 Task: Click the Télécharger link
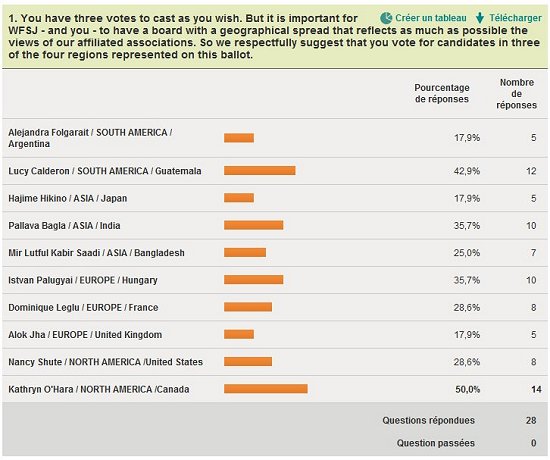(515, 18)
